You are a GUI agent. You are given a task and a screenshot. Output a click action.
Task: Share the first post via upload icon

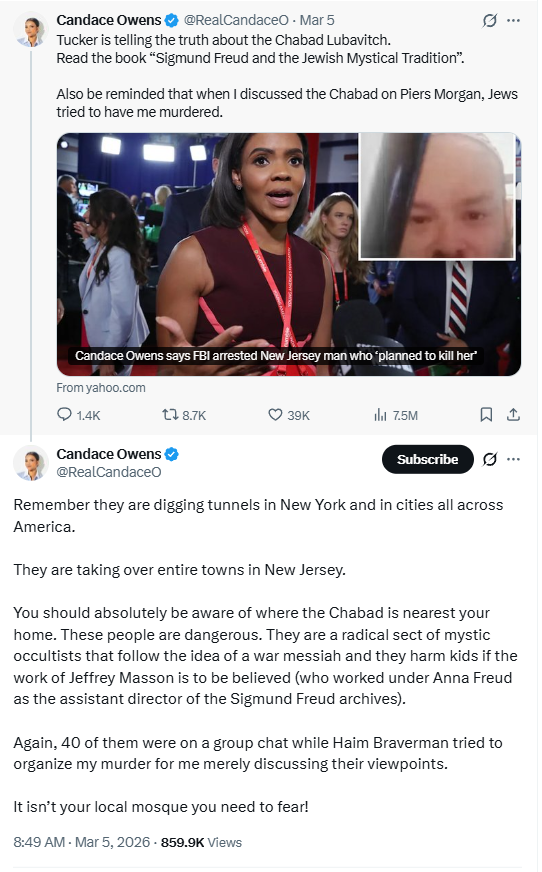pos(514,414)
